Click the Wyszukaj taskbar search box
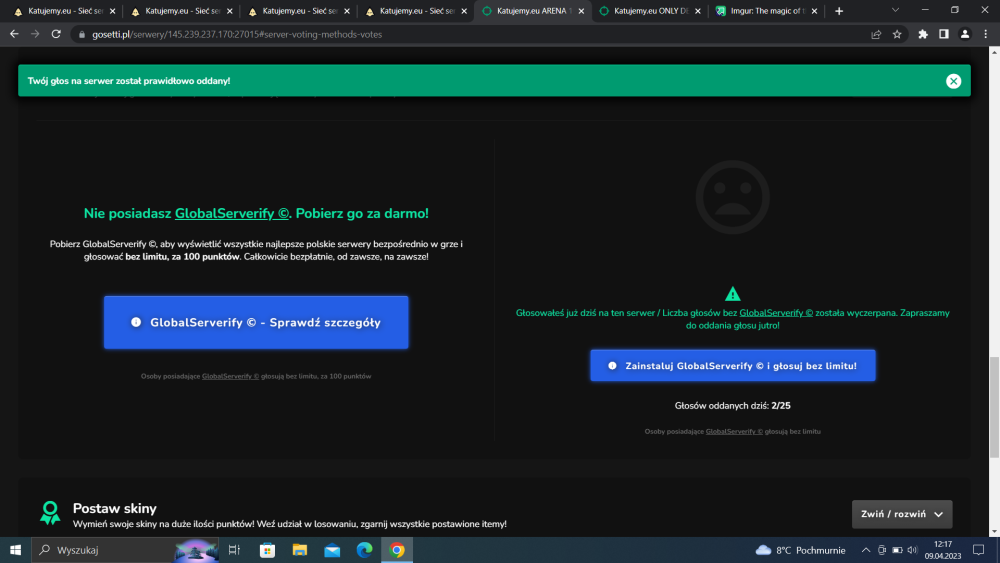The image size is (1000, 563). tap(125, 550)
